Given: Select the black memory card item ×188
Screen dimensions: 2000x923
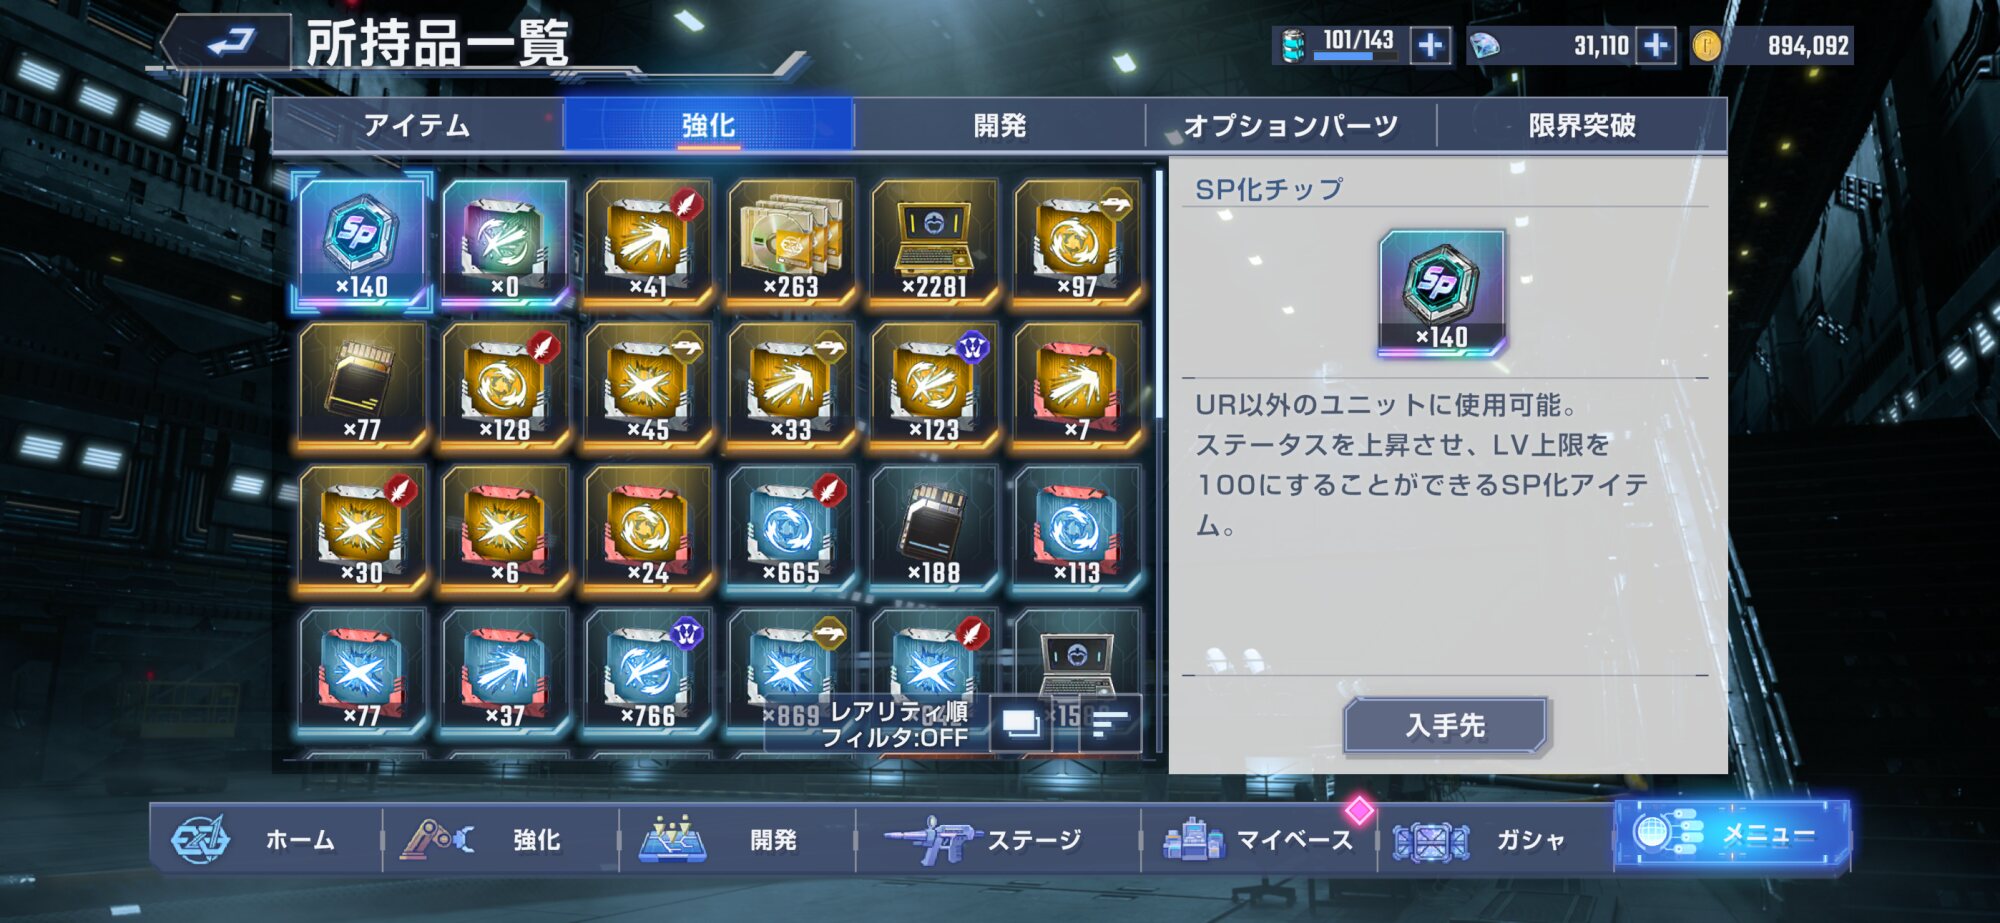Looking at the screenshot, I should (934, 527).
